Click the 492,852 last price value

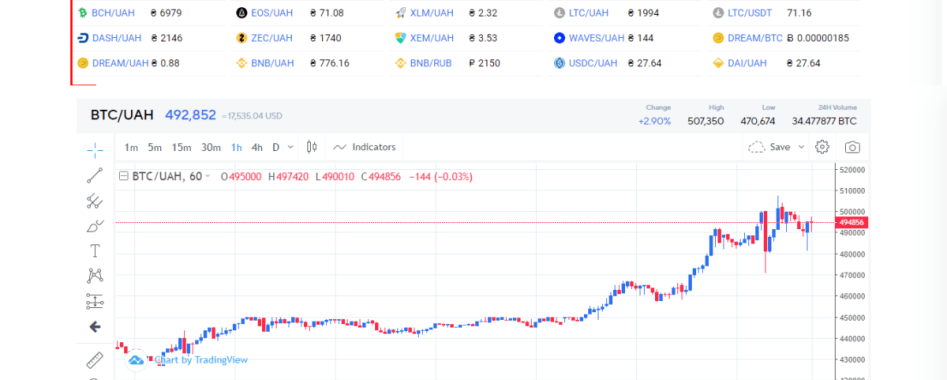tap(190, 115)
